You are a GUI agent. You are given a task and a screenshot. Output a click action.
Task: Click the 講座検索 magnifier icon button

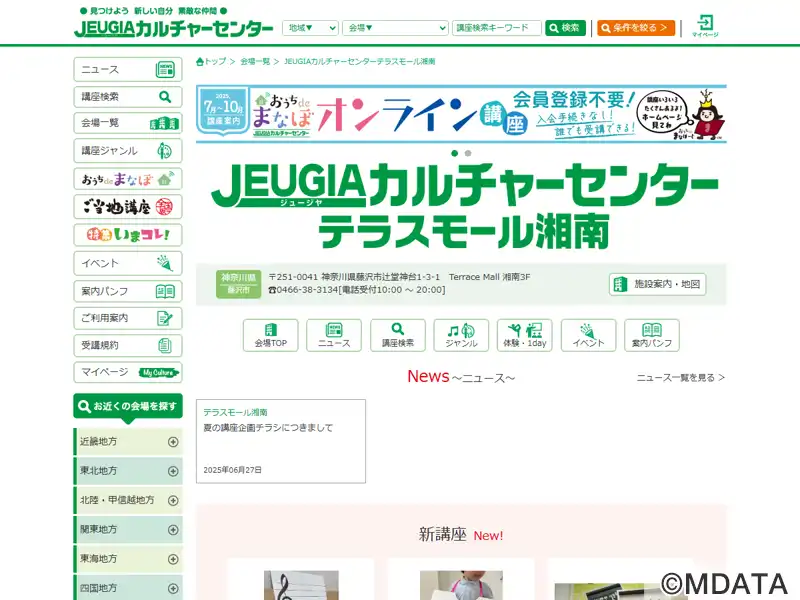click(397, 335)
